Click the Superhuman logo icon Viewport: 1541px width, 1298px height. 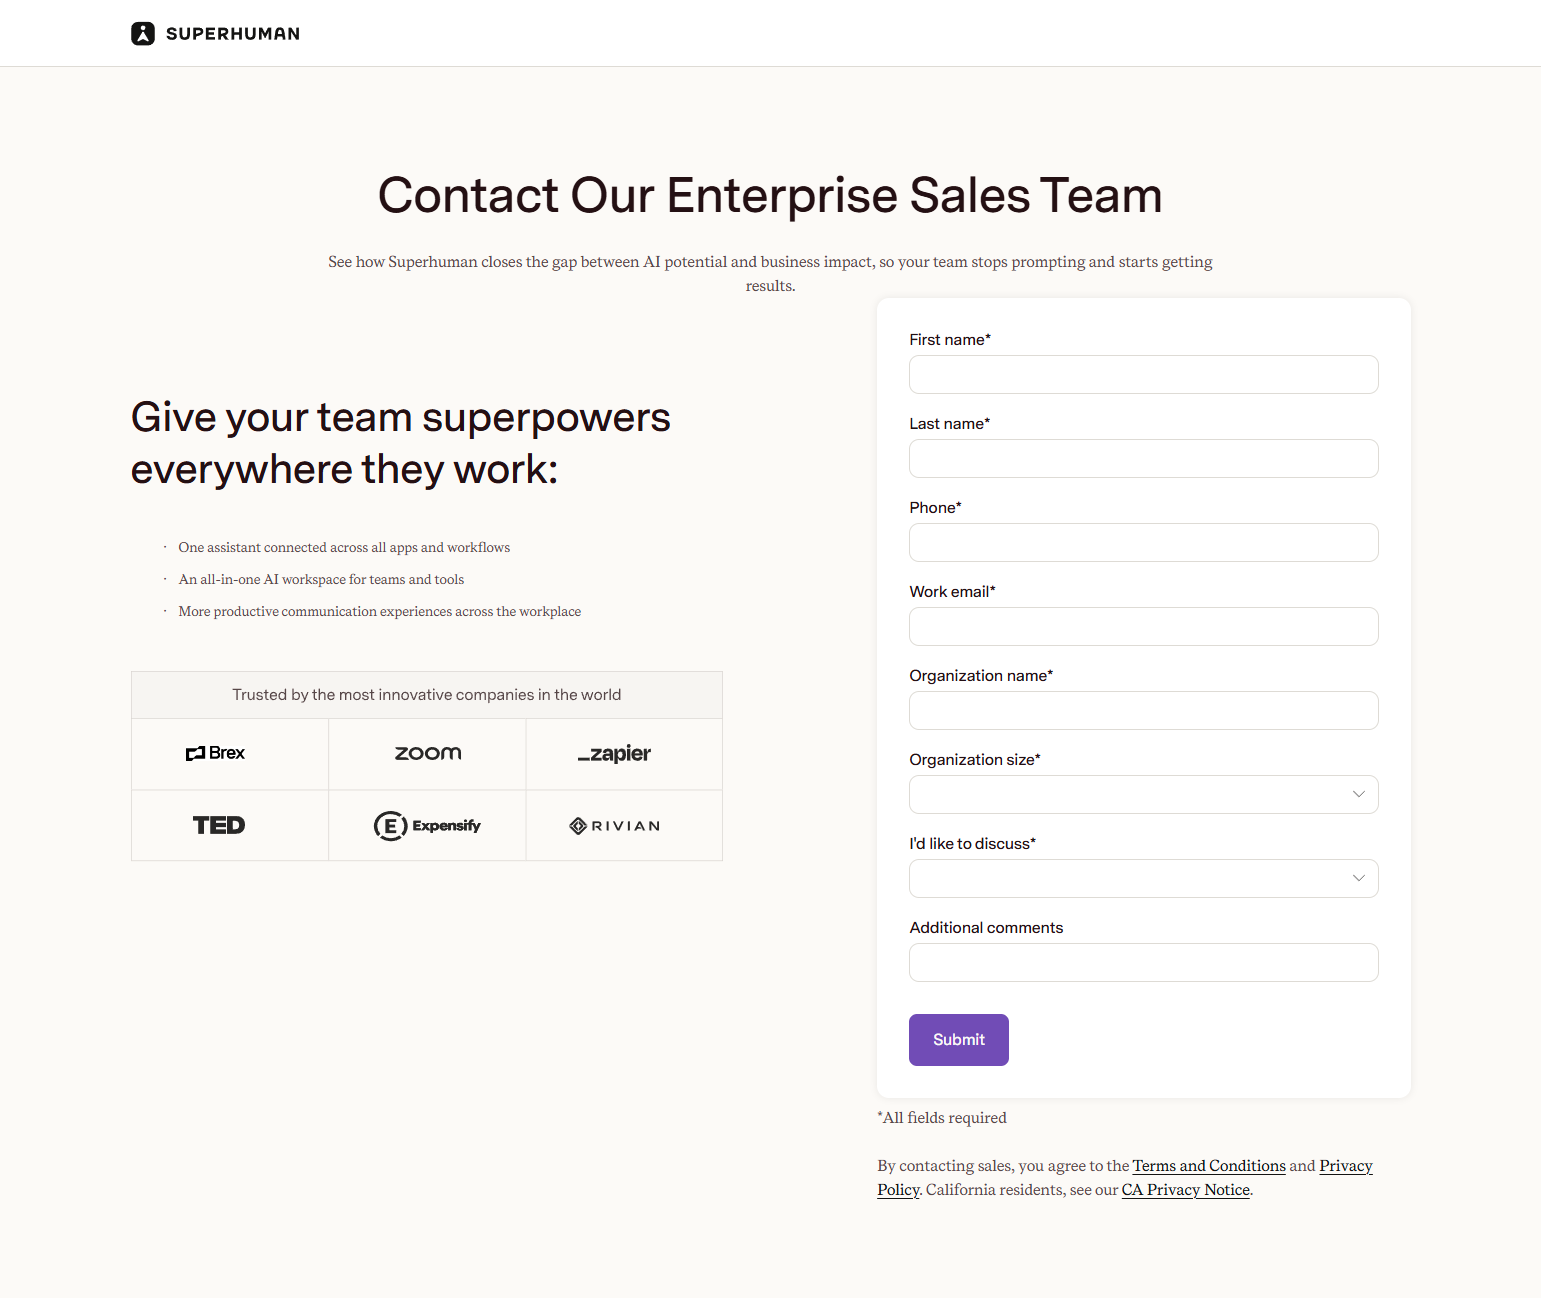143,33
